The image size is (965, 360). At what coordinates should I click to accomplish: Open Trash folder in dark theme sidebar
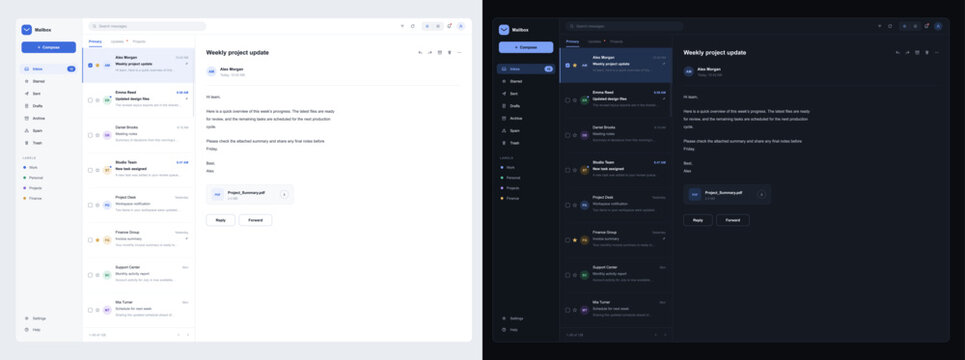click(526, 143)
